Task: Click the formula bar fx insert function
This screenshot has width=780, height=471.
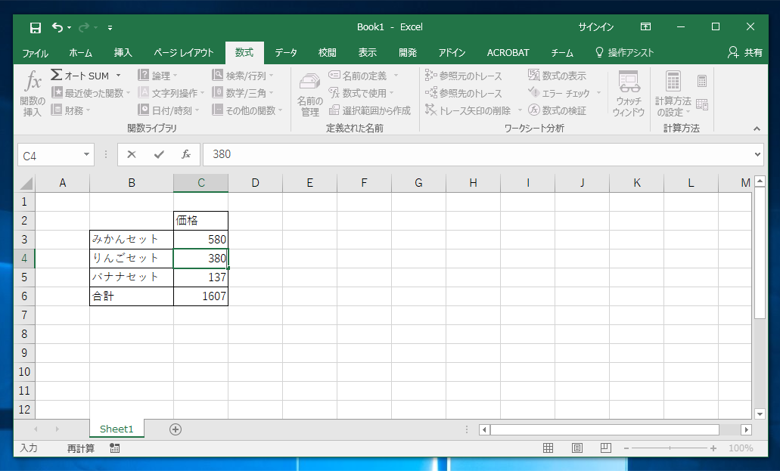Action: pyautogui.click(x=186, y=155)
